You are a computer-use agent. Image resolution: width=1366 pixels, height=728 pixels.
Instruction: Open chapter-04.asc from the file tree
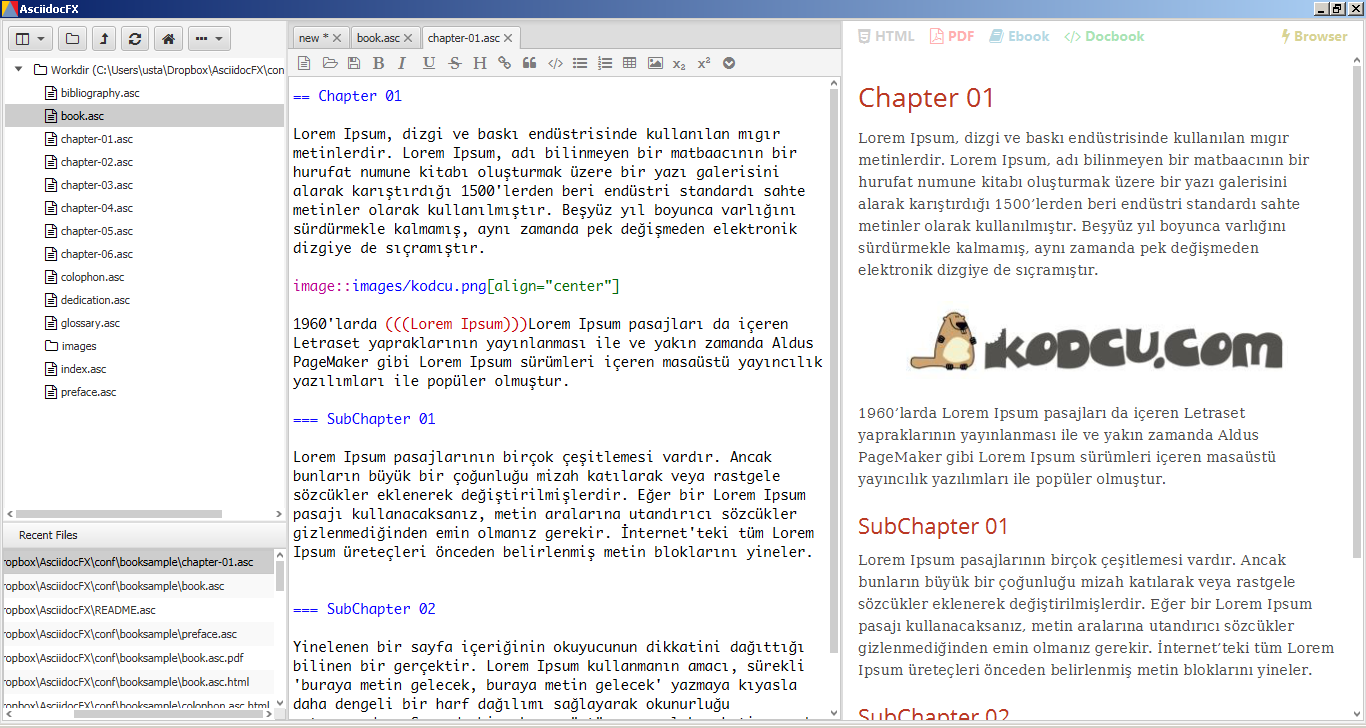pyautogui.click(x=96, y=208)
